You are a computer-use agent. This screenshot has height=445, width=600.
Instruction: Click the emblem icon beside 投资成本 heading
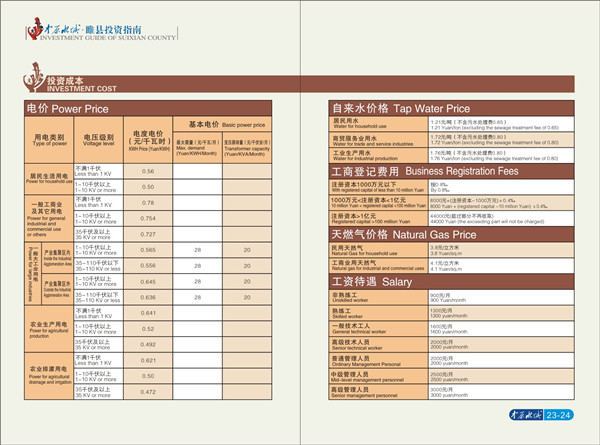[x=34, y=77]
